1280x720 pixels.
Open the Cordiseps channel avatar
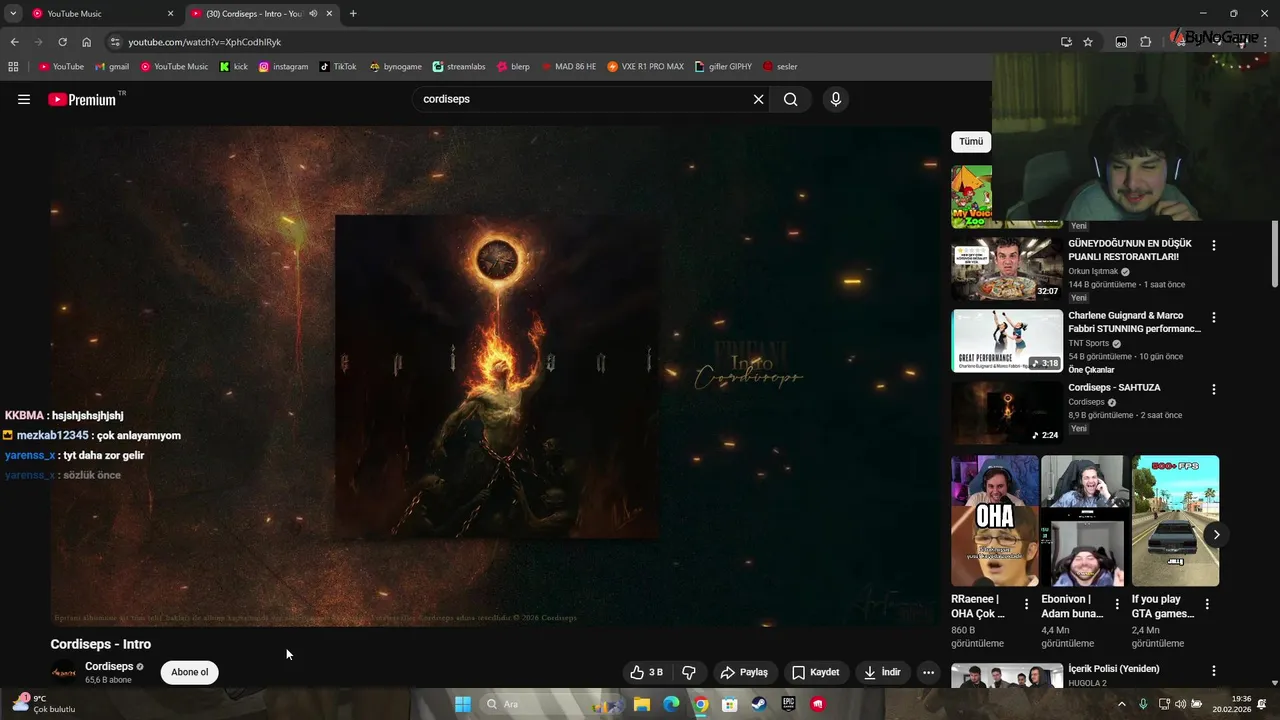tap(63, 672)
